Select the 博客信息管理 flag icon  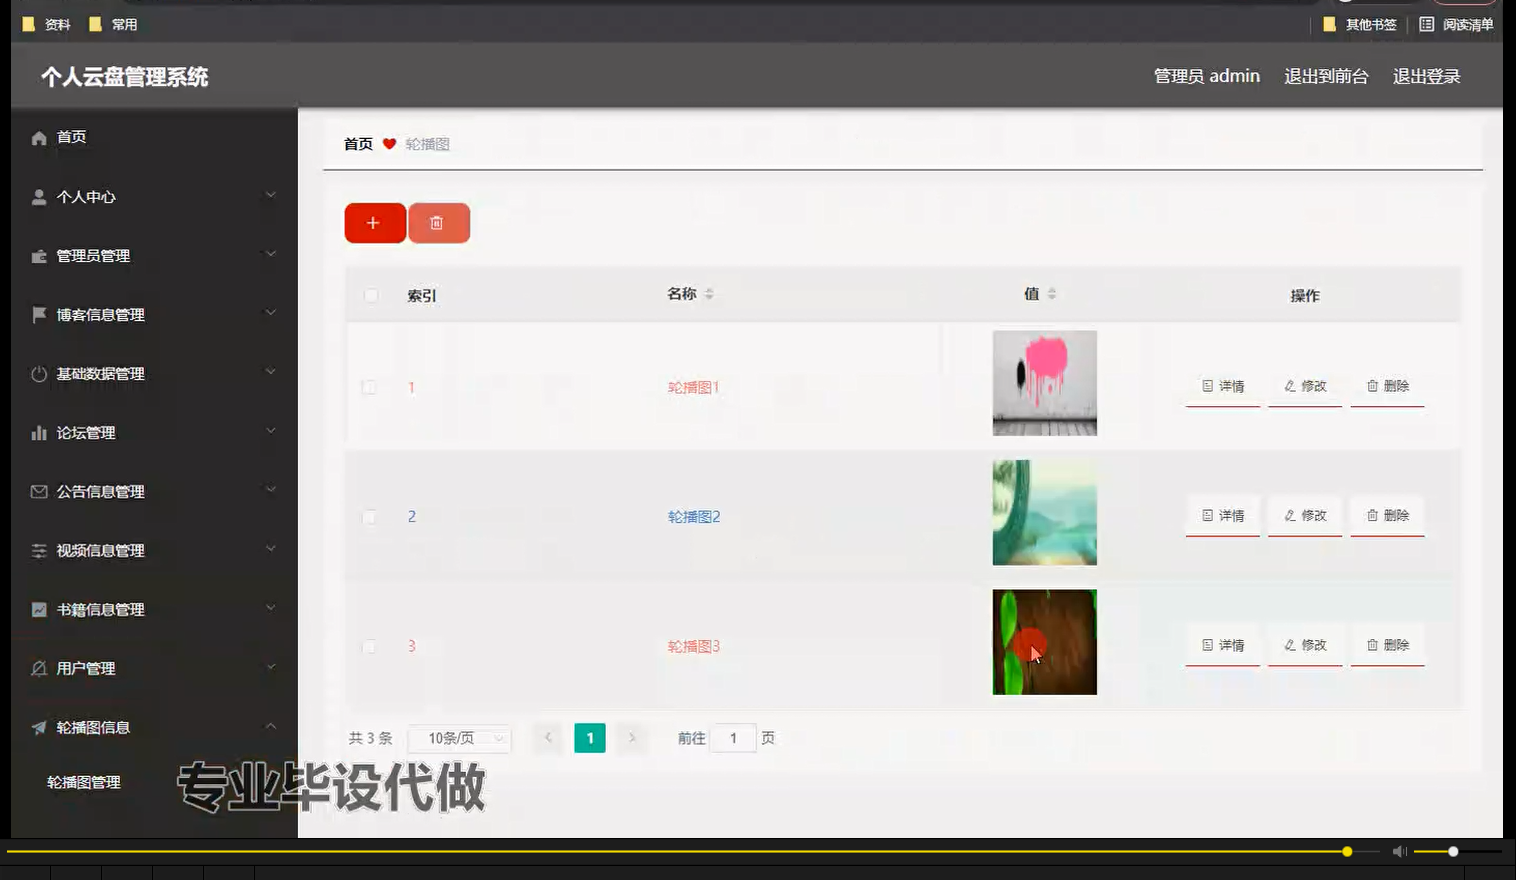[37, 314]
